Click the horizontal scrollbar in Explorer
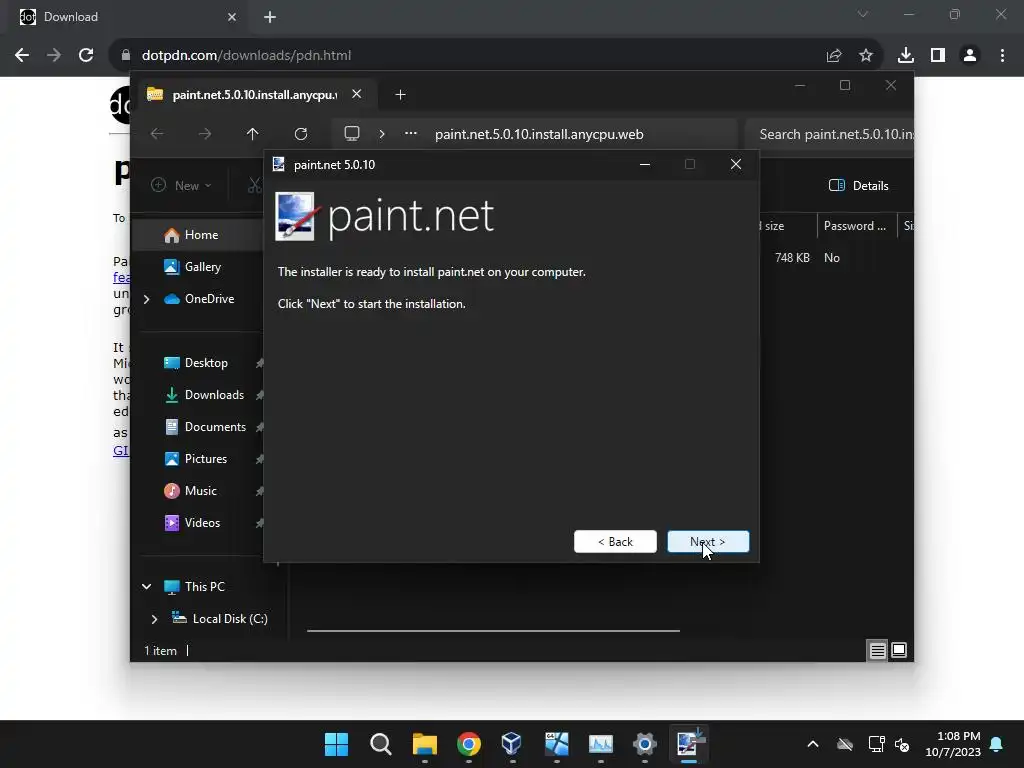The height and width of the screenshot is (768, 1024). [x=493, y=631]
